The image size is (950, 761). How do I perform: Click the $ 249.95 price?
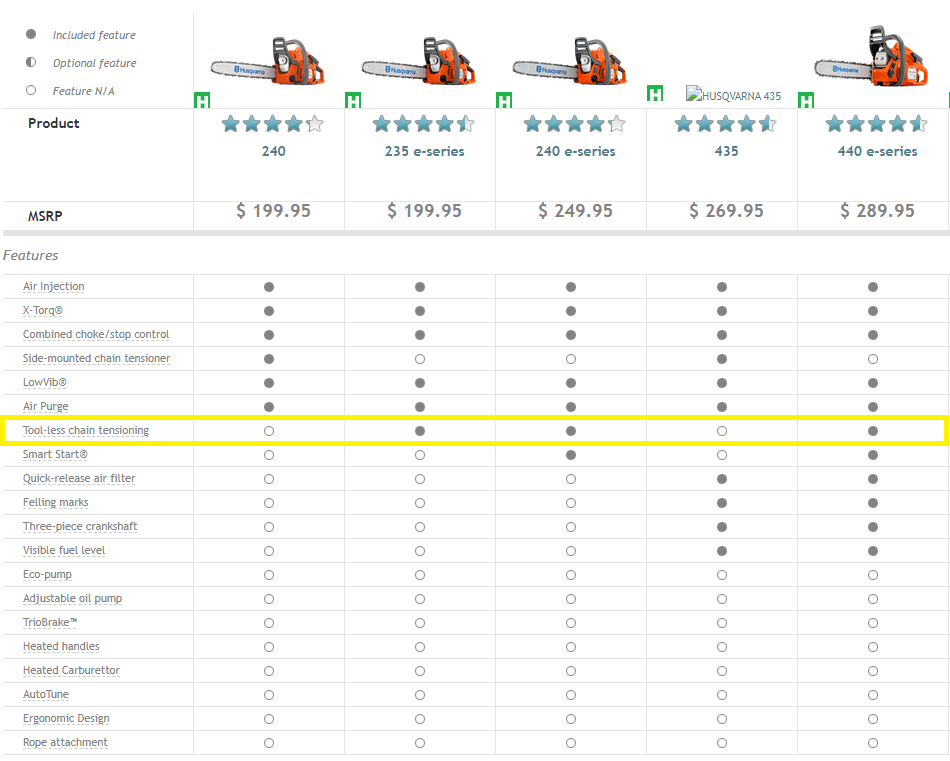(576, 211)
